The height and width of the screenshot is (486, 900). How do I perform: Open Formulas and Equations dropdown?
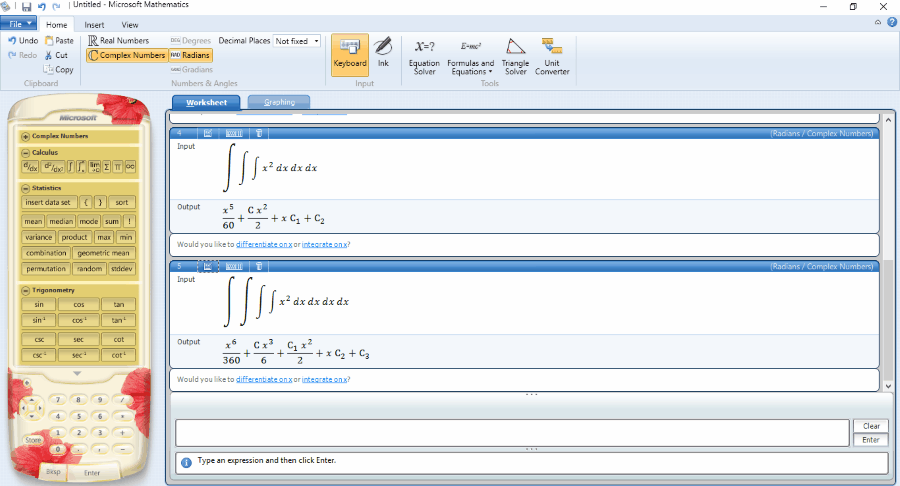click(x=470, y=57)
